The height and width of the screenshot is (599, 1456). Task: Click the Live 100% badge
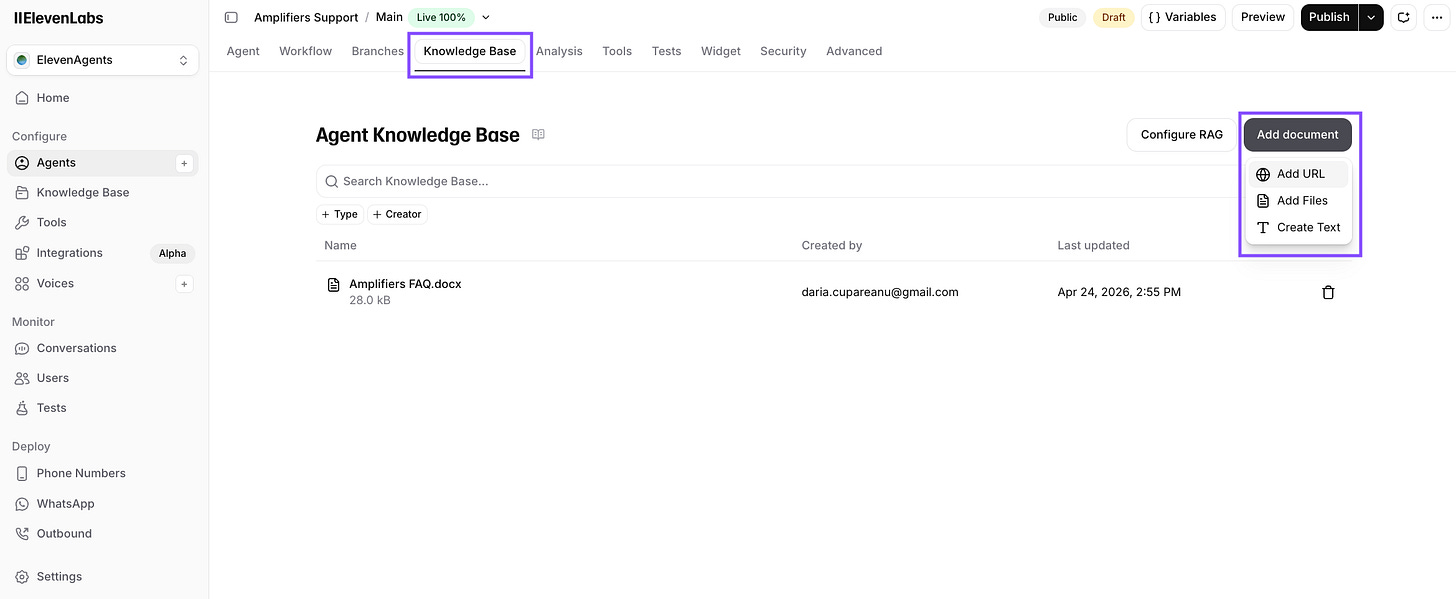tap(441, 18)
